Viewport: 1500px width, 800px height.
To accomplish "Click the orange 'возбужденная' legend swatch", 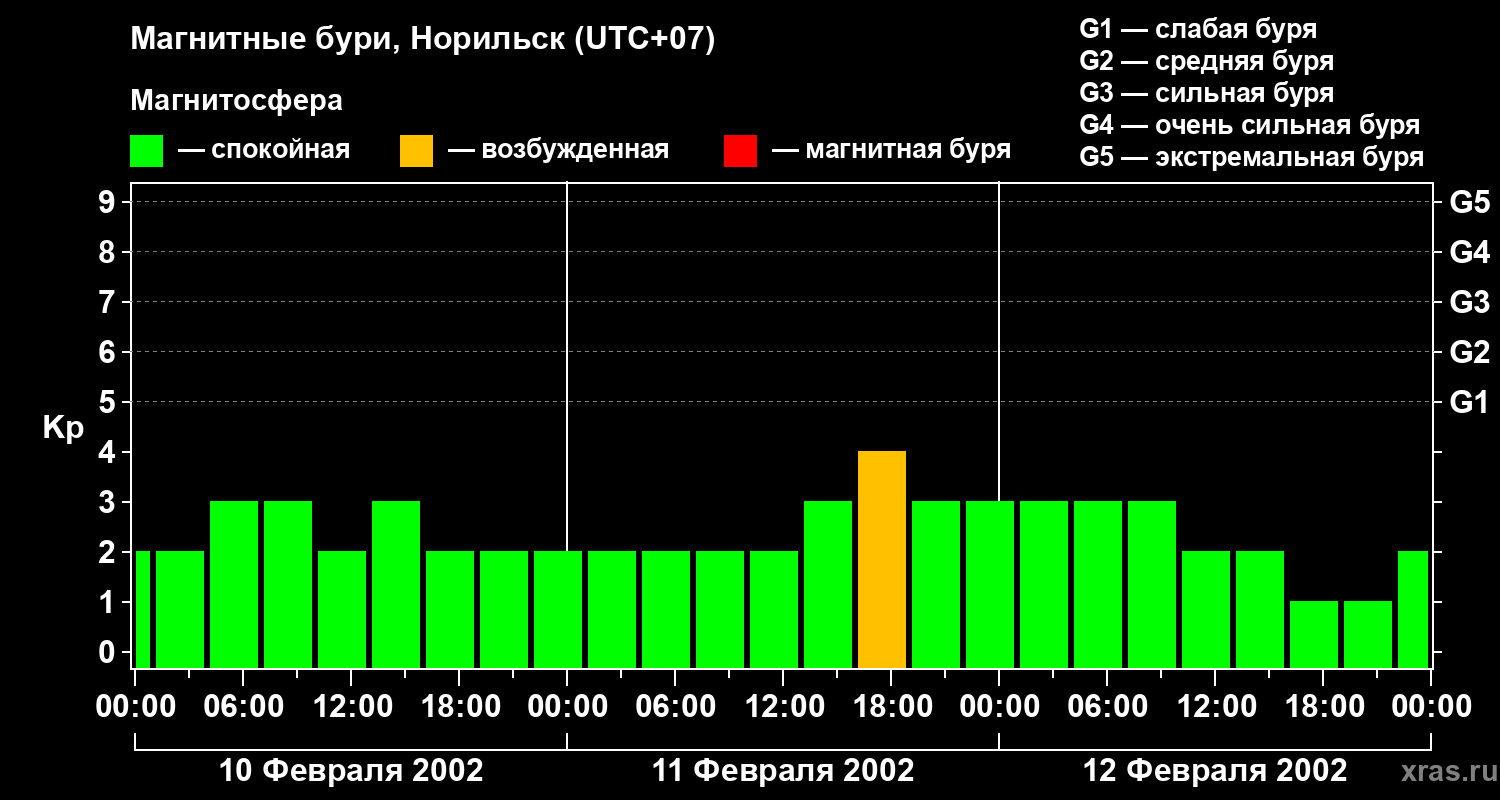I will 416,151.
